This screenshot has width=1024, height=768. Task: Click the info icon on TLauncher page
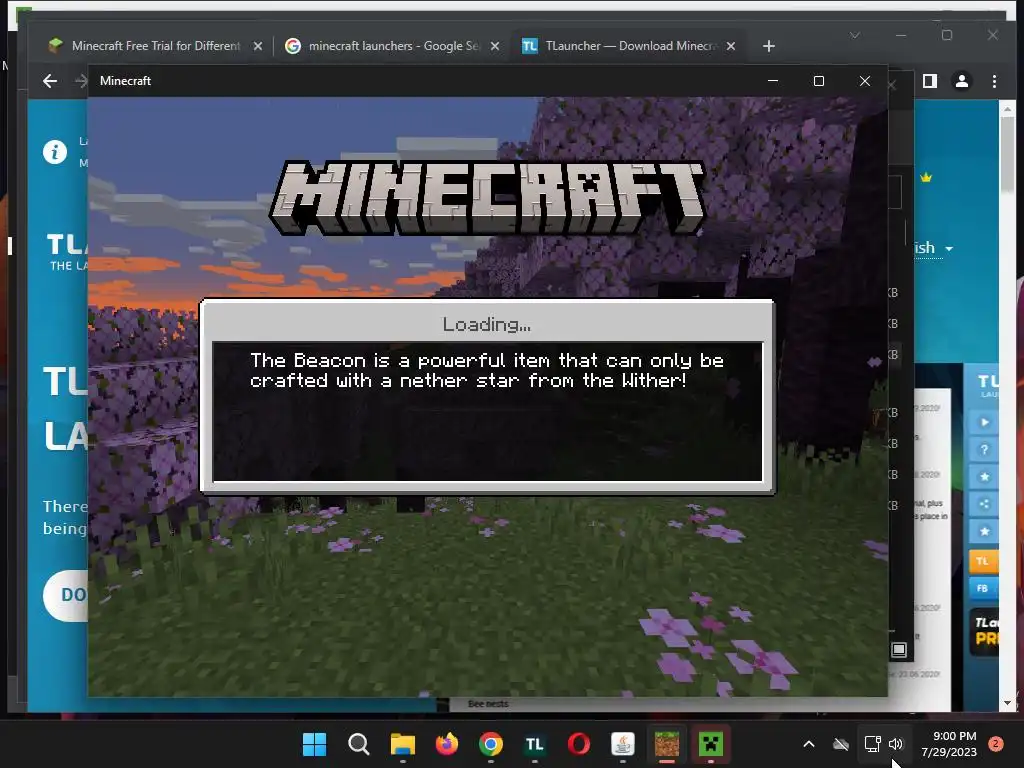(x=55, y=152)
